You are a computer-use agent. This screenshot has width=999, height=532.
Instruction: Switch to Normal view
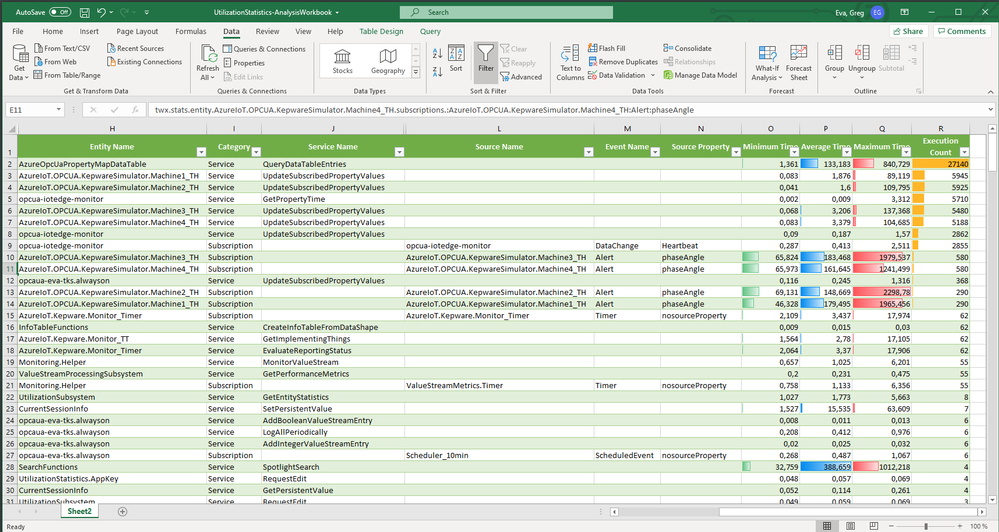[827, 526]
